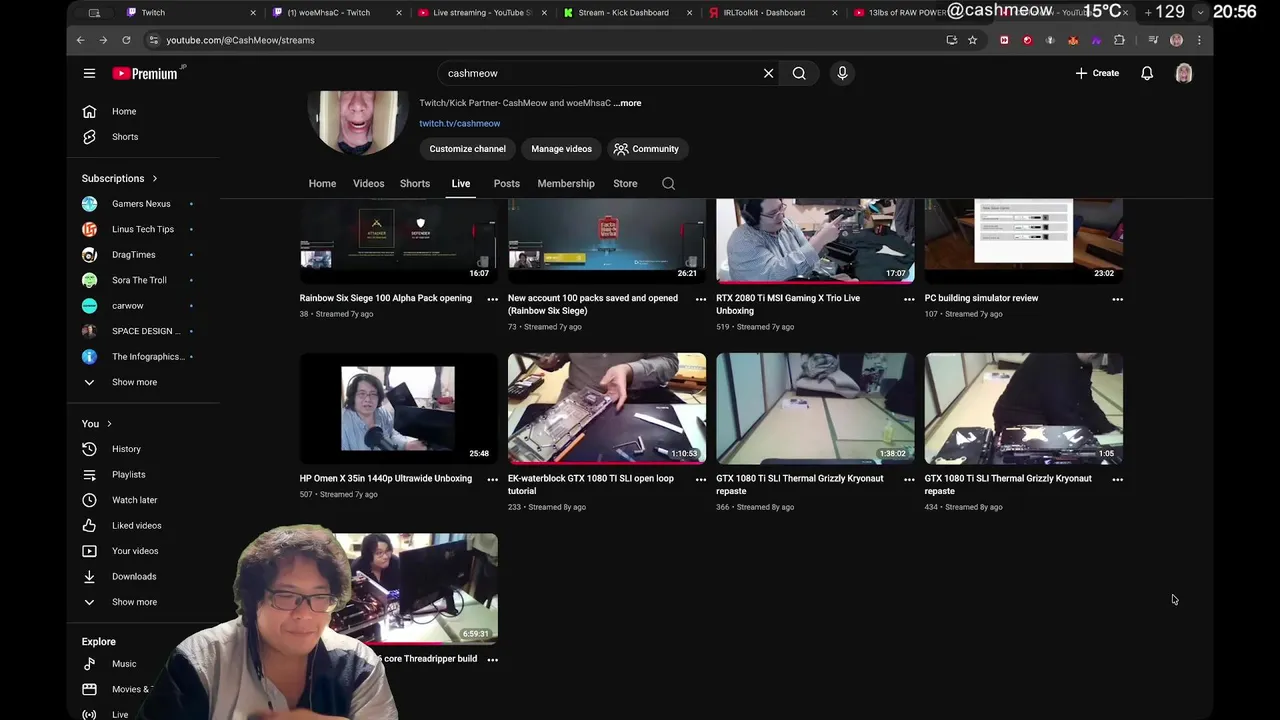The width and height of the screenshot is (1280, 720).
Task: Switch to the channel Shorts tab
Action: point(415,184)
